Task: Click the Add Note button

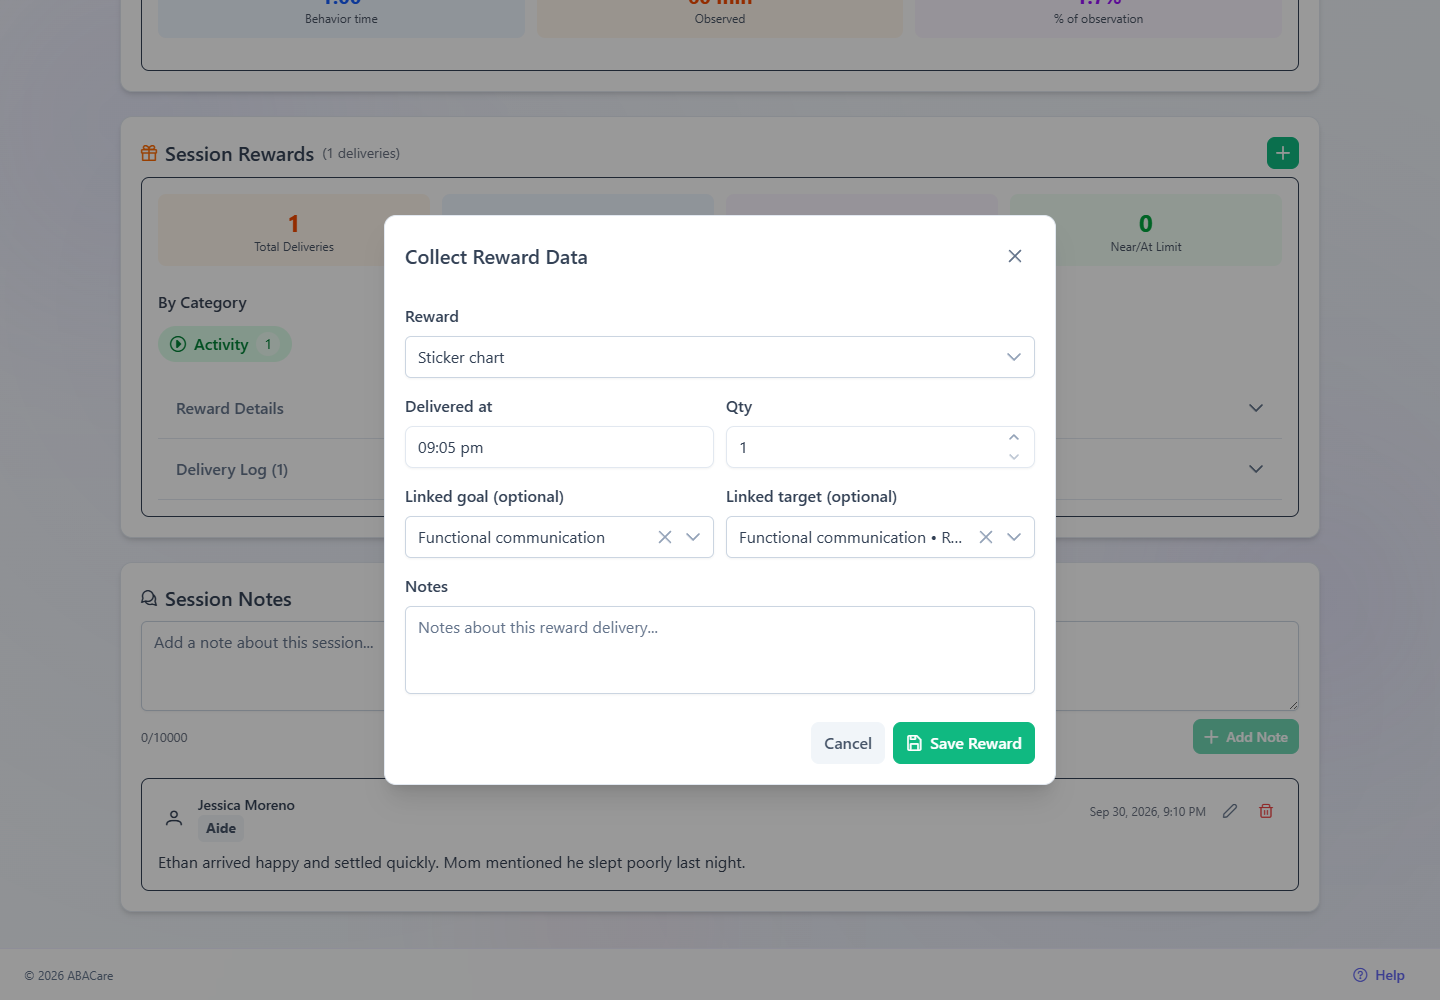Action: coord(1246,737)
